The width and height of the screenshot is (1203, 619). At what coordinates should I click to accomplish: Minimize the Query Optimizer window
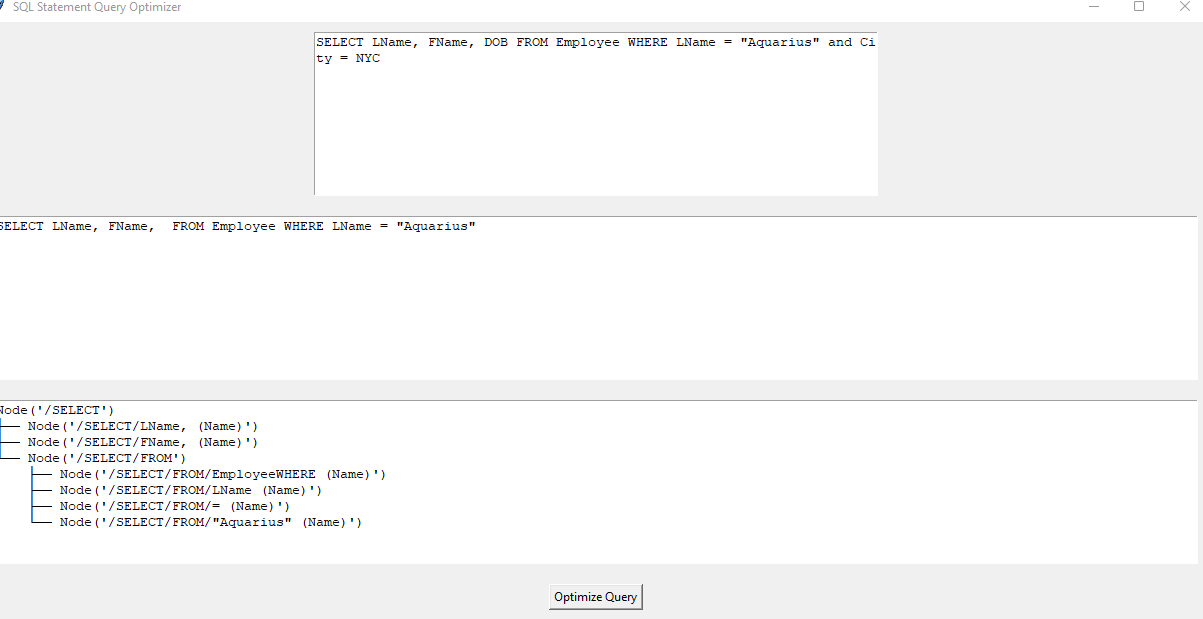click(x=1095, y=7)
